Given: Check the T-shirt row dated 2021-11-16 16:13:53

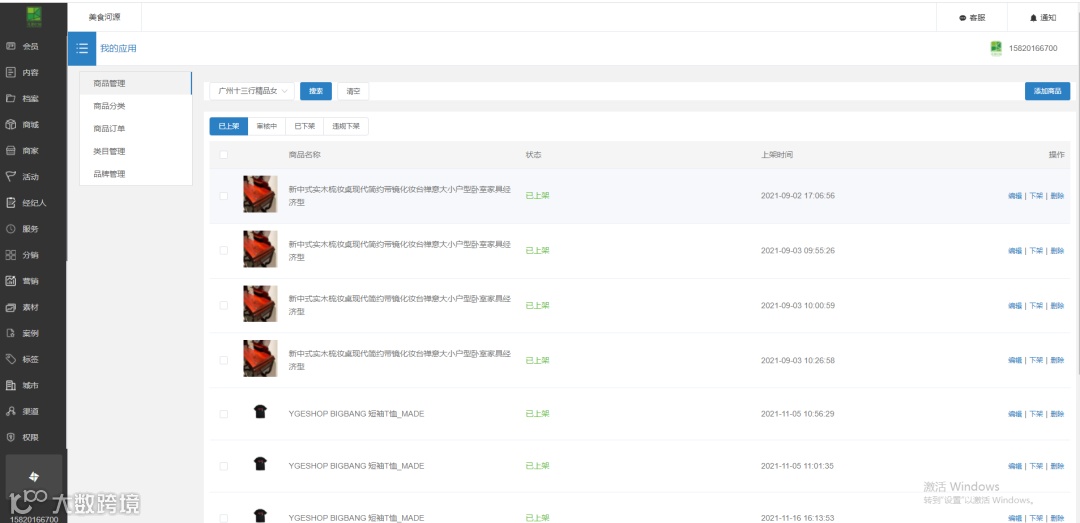Looking at the screenshot, I should coord(223,518).
